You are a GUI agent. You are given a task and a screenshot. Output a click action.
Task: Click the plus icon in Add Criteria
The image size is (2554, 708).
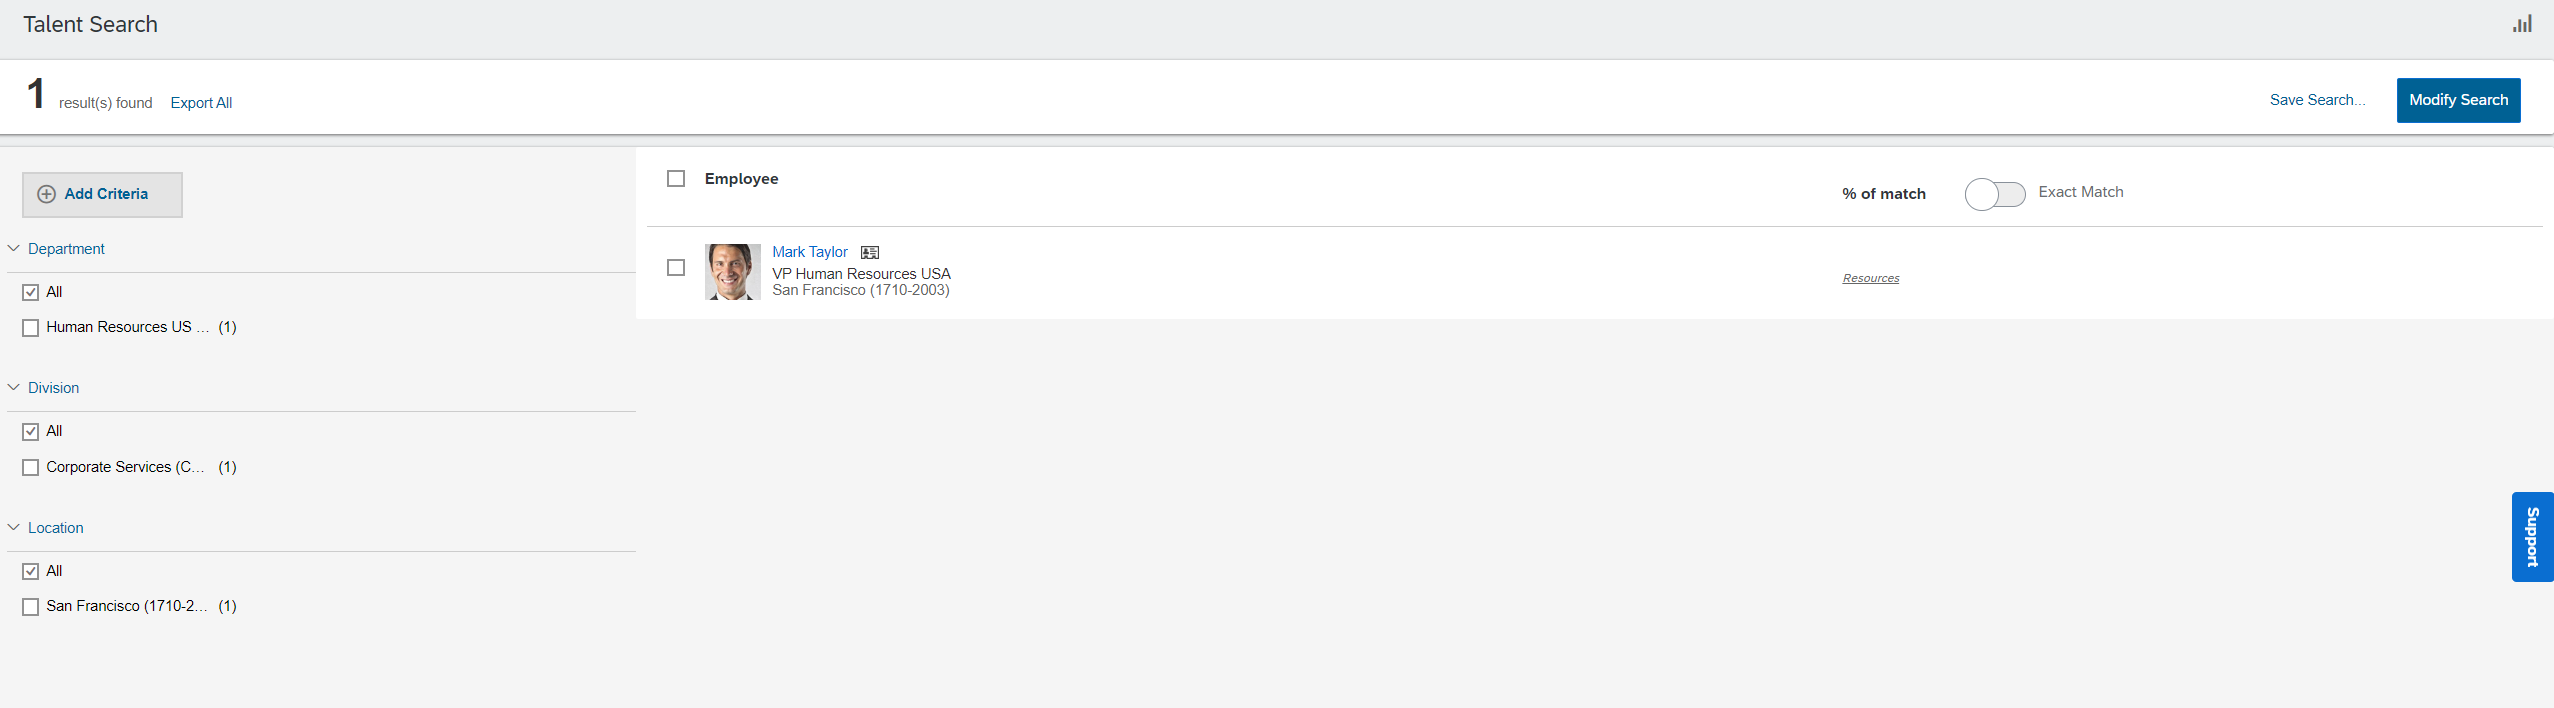click(x=46, y=194)
